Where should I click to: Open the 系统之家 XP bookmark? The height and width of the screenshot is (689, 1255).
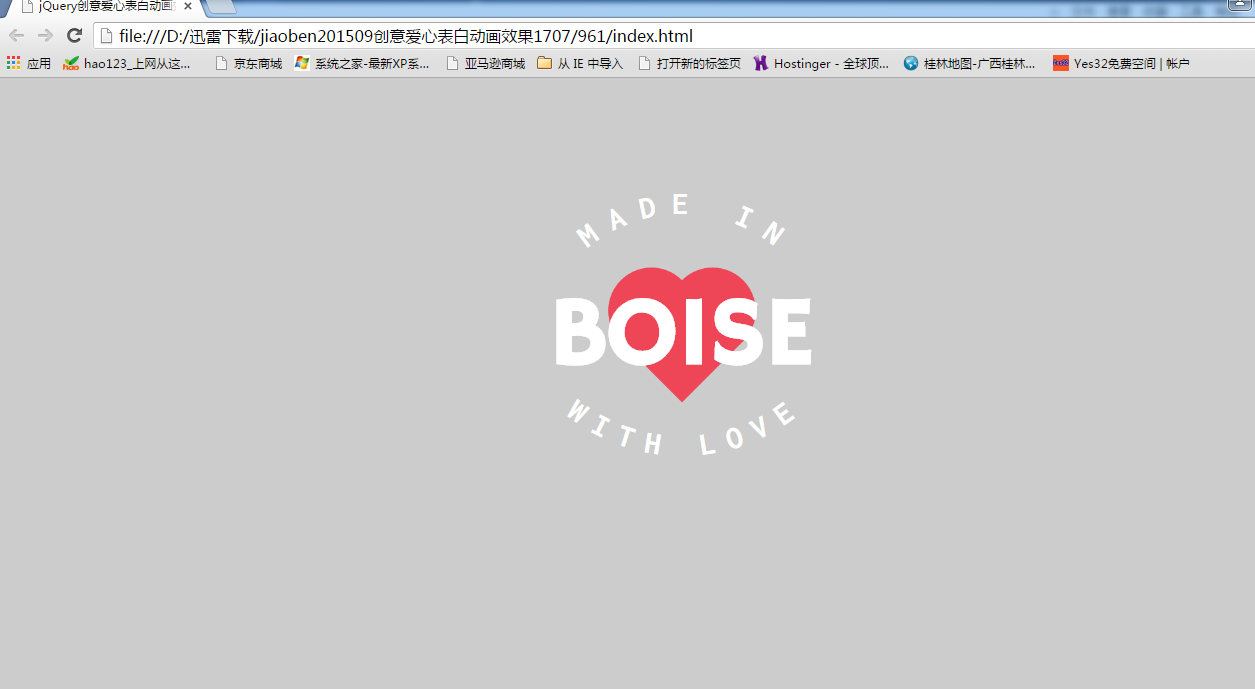362,63
